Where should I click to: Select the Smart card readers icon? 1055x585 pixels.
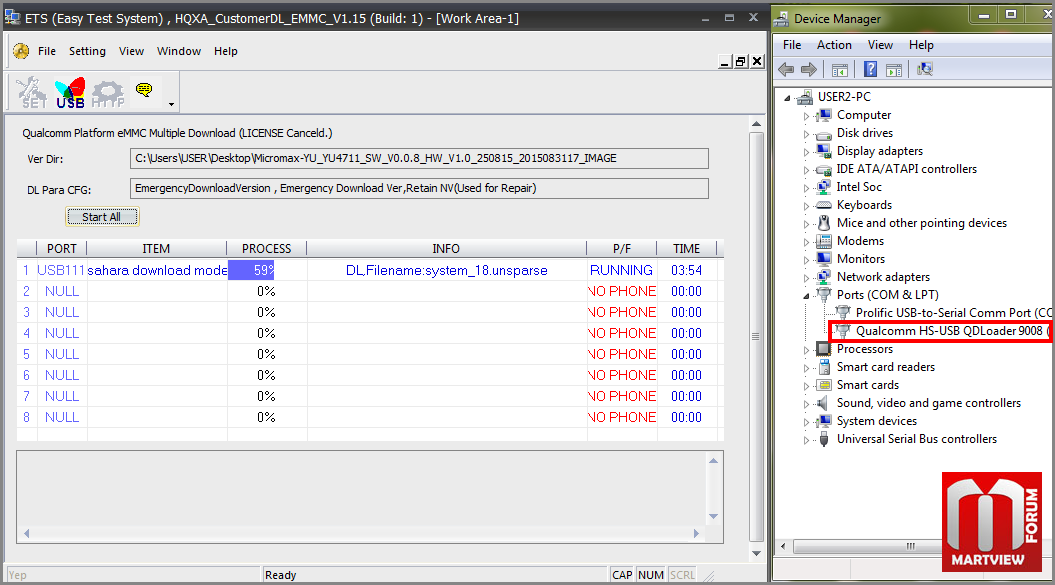(824, 367)
